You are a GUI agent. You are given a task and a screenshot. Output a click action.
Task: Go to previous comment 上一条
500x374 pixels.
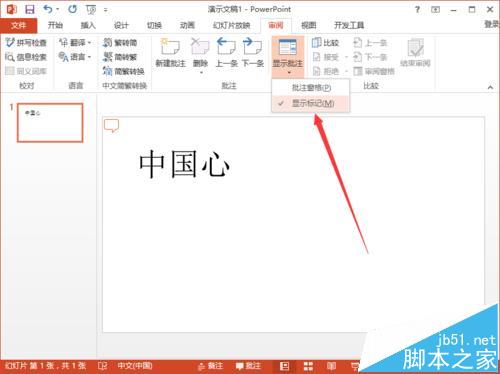click(226, 53)
